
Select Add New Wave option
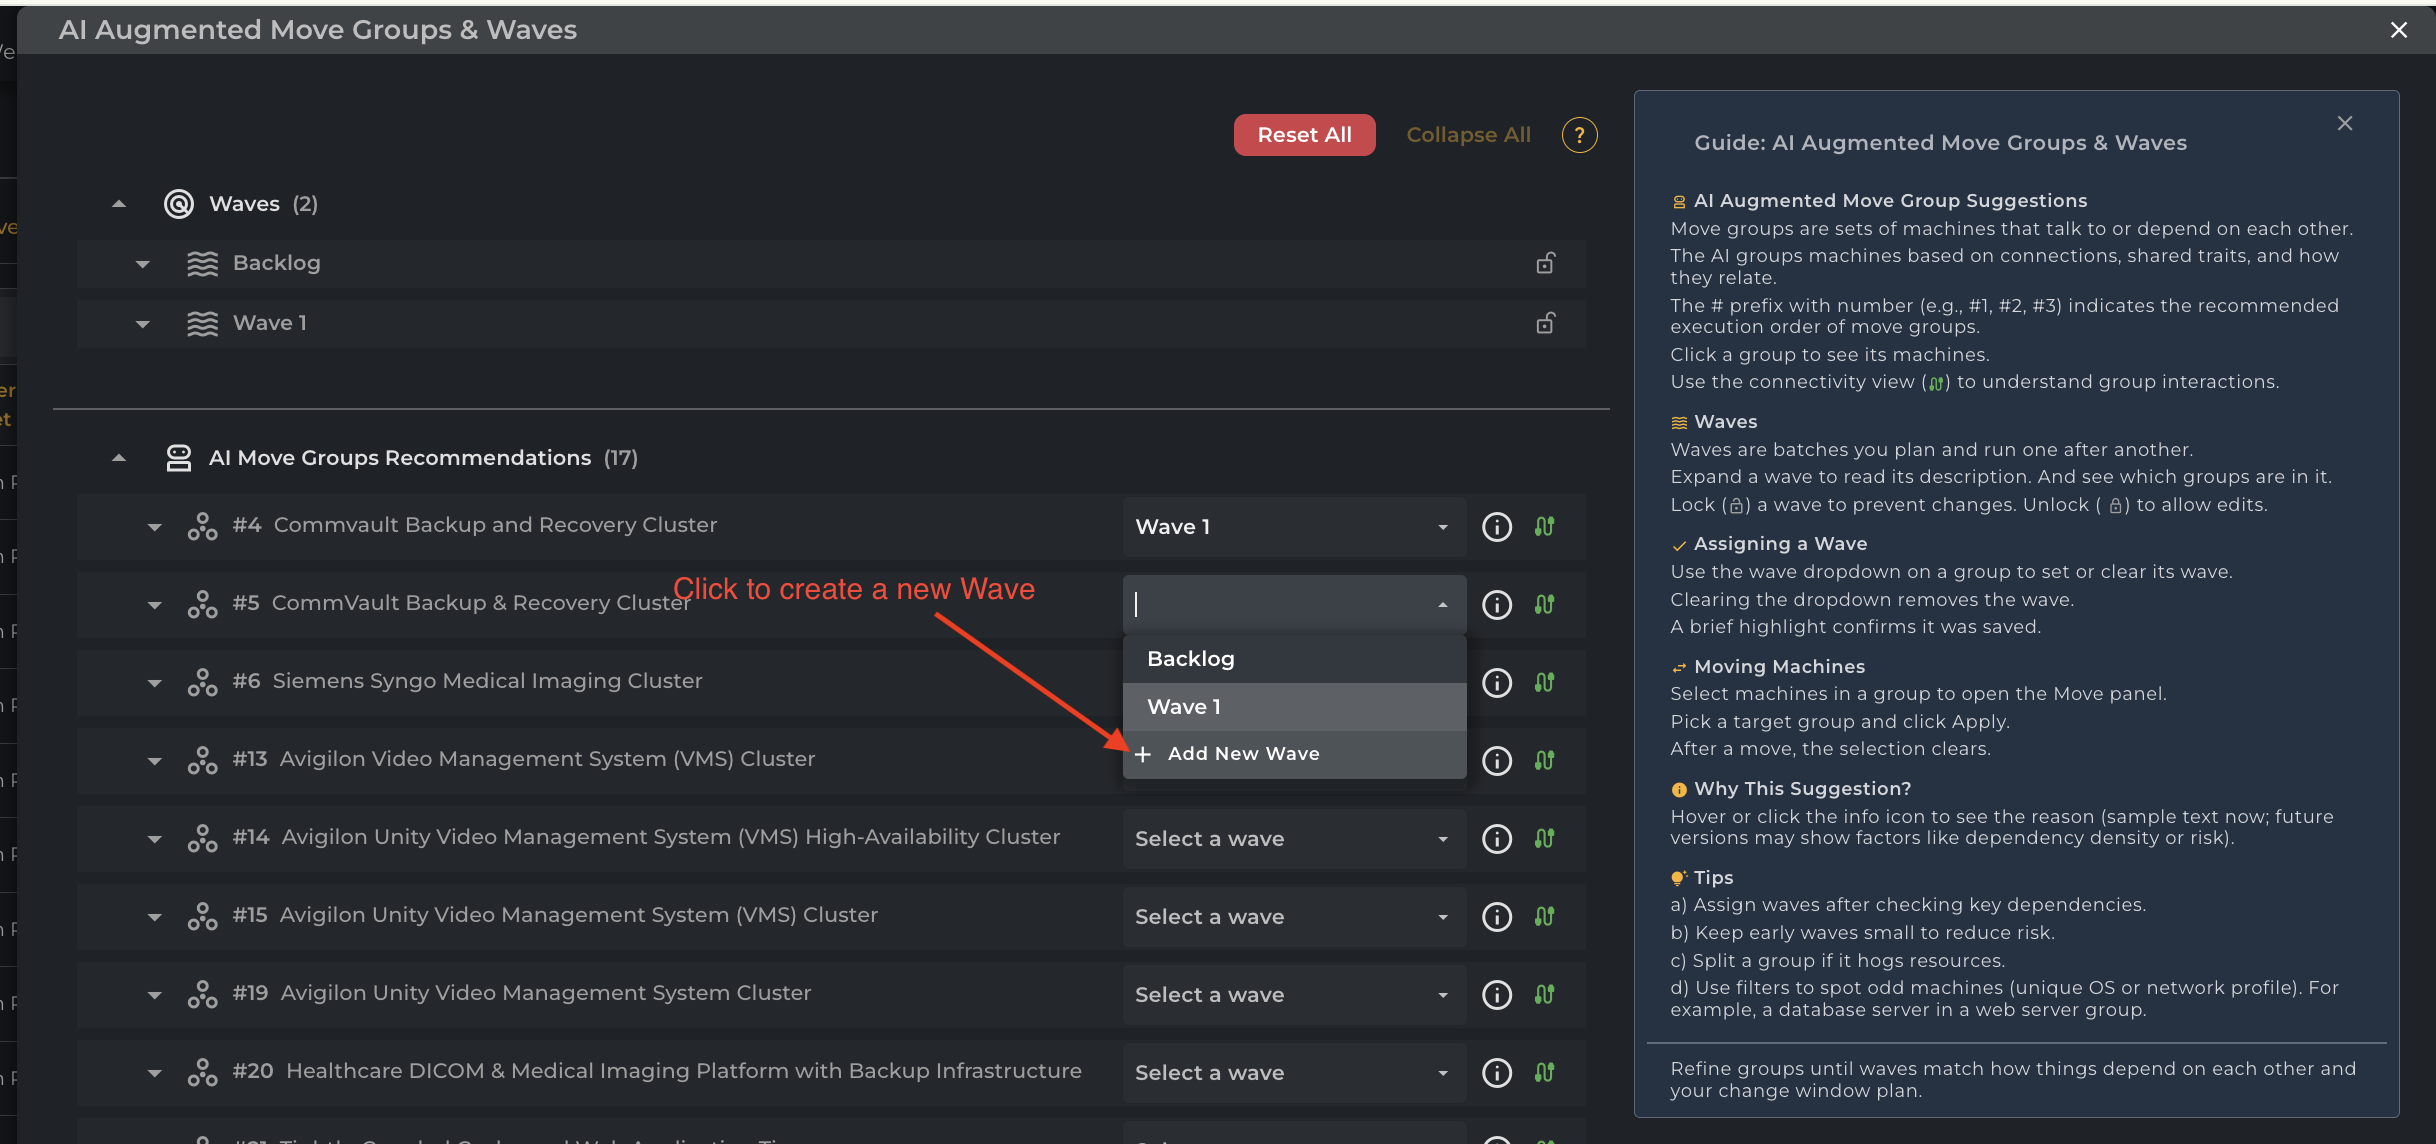[1243, 754]
